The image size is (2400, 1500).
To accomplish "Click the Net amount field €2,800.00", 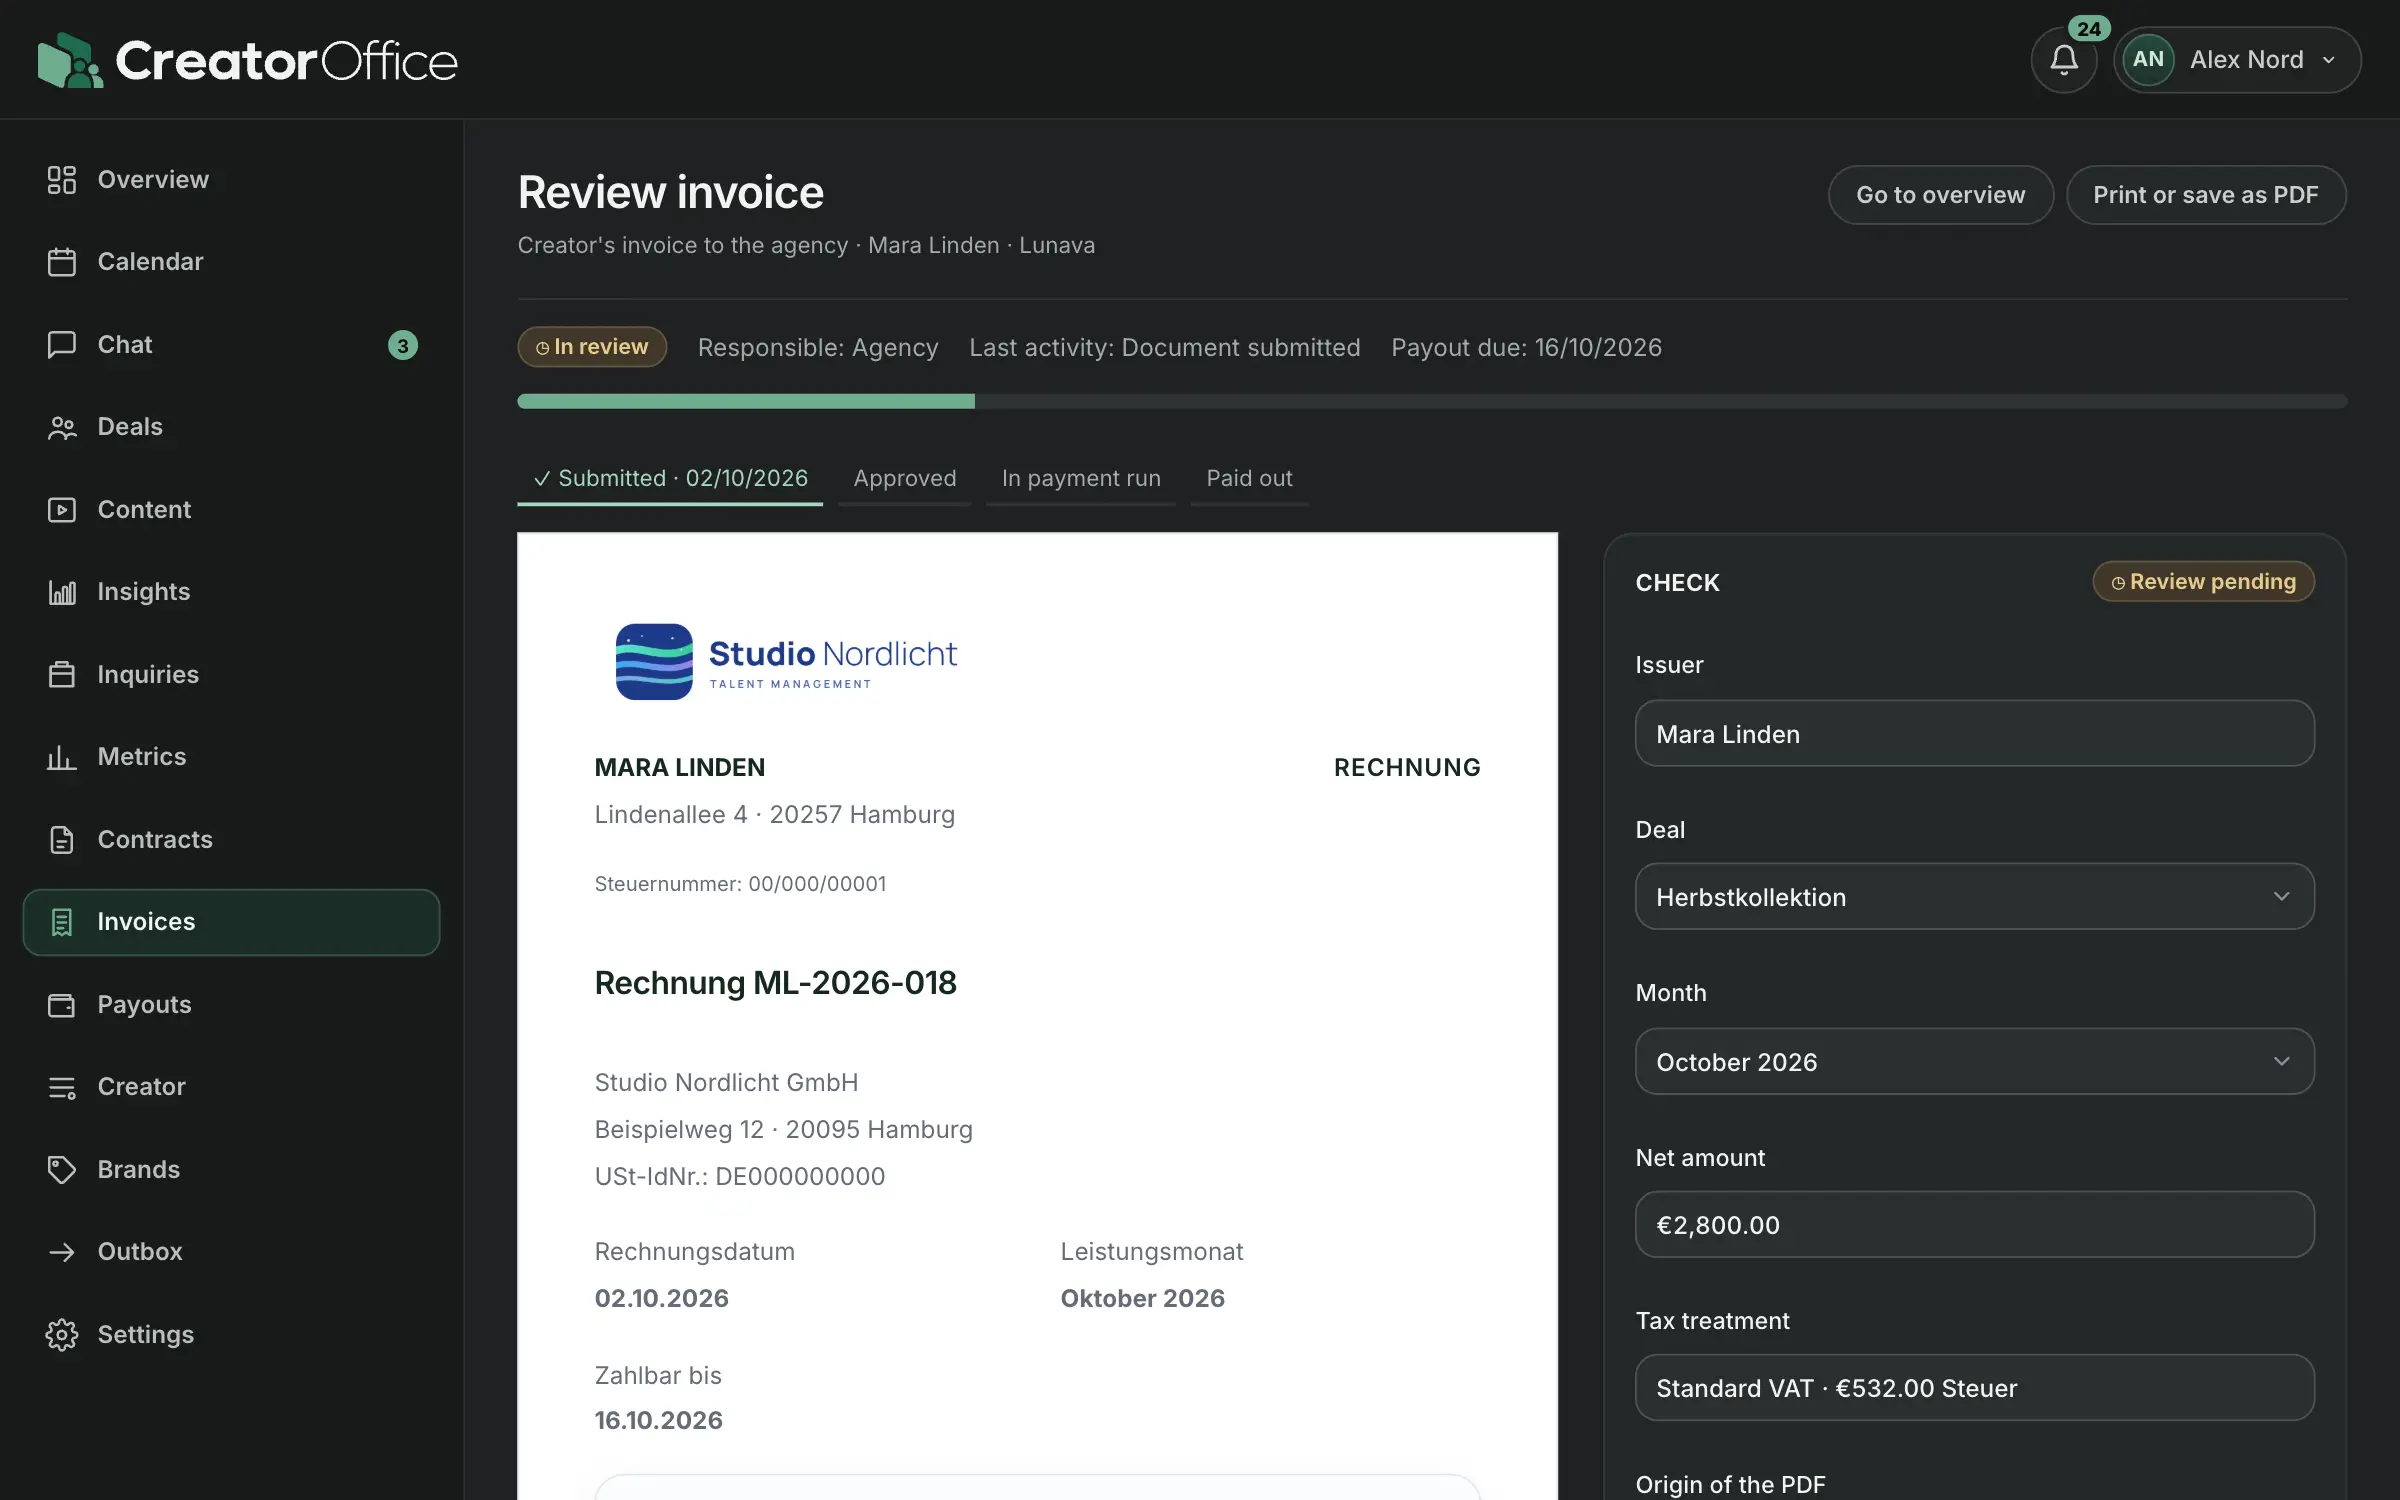I will (x=1974, y=1225).
